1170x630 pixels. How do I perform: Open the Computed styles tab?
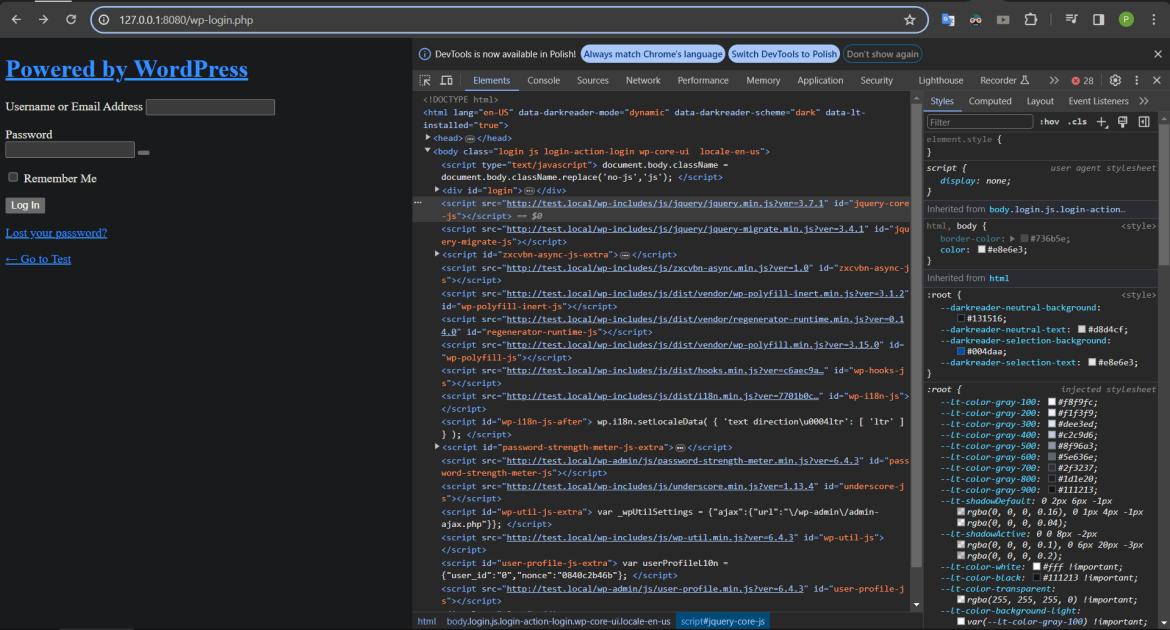pos(990,101)
